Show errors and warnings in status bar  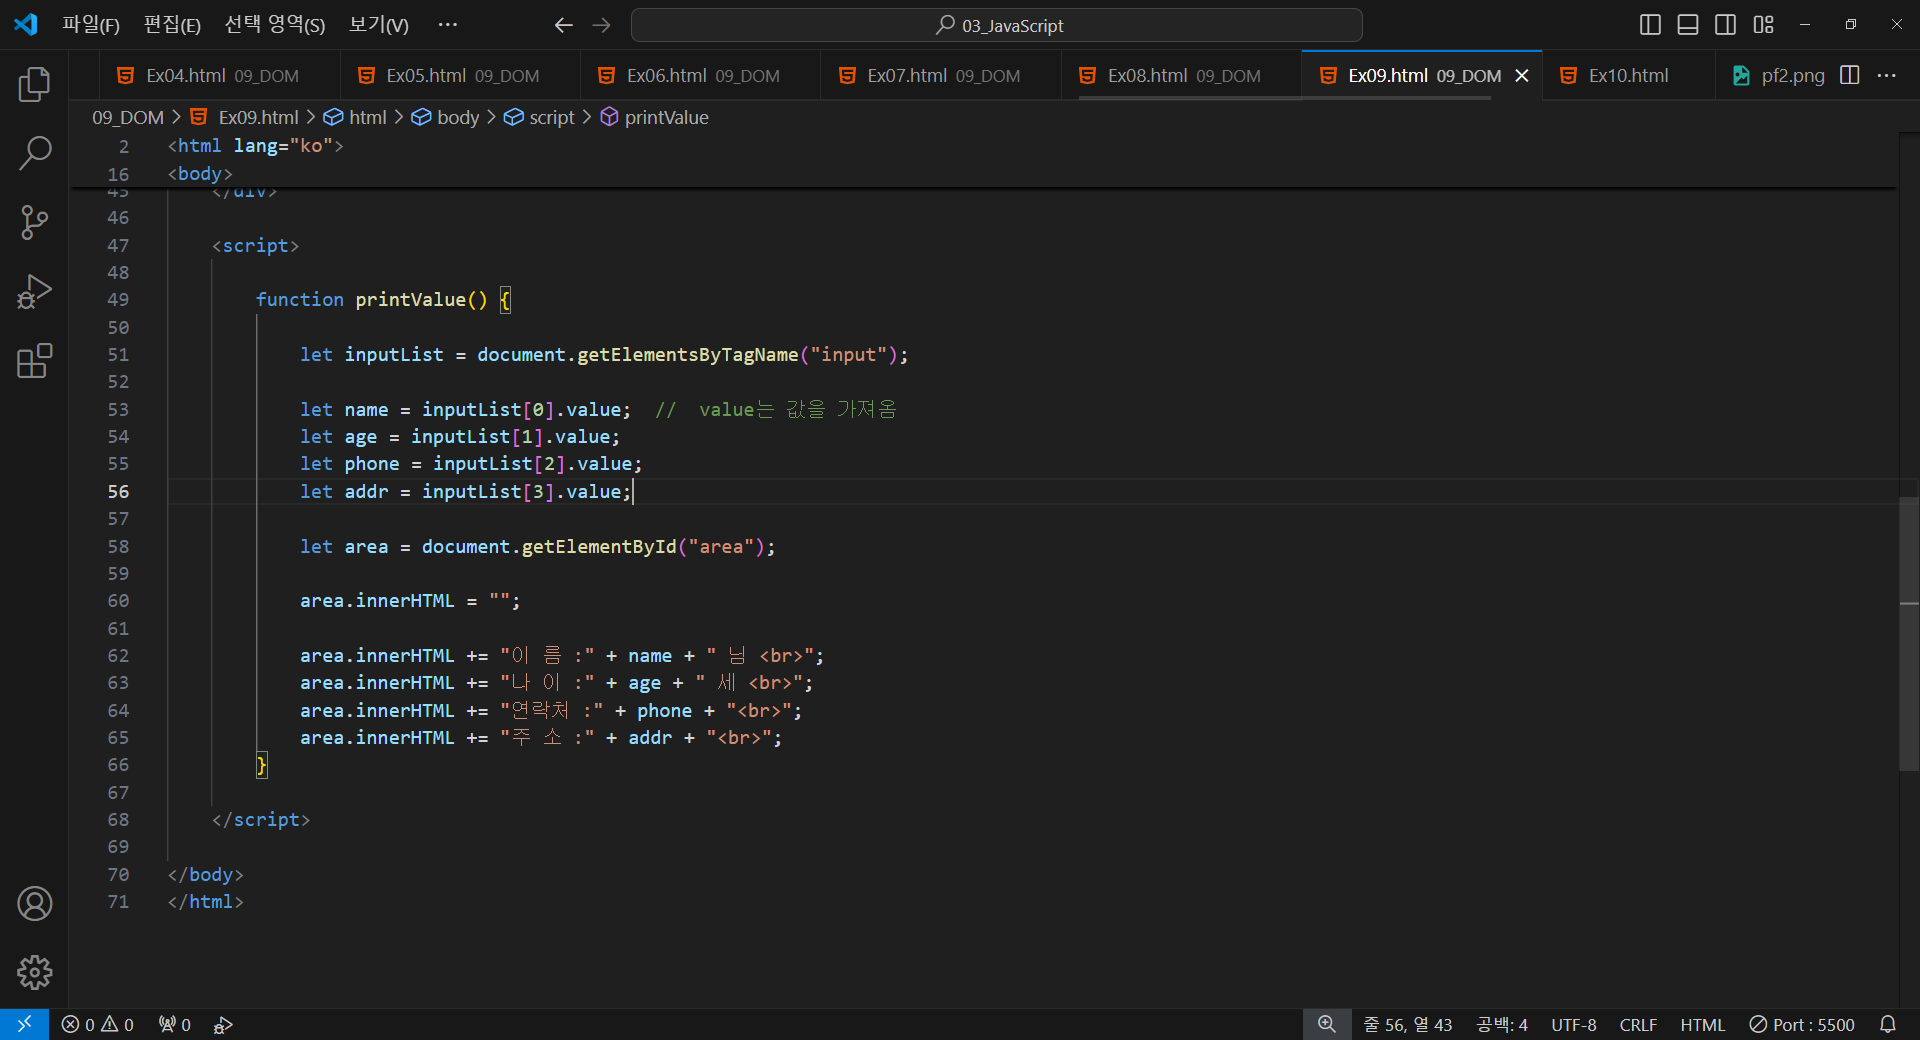[x=97, y=1024]
